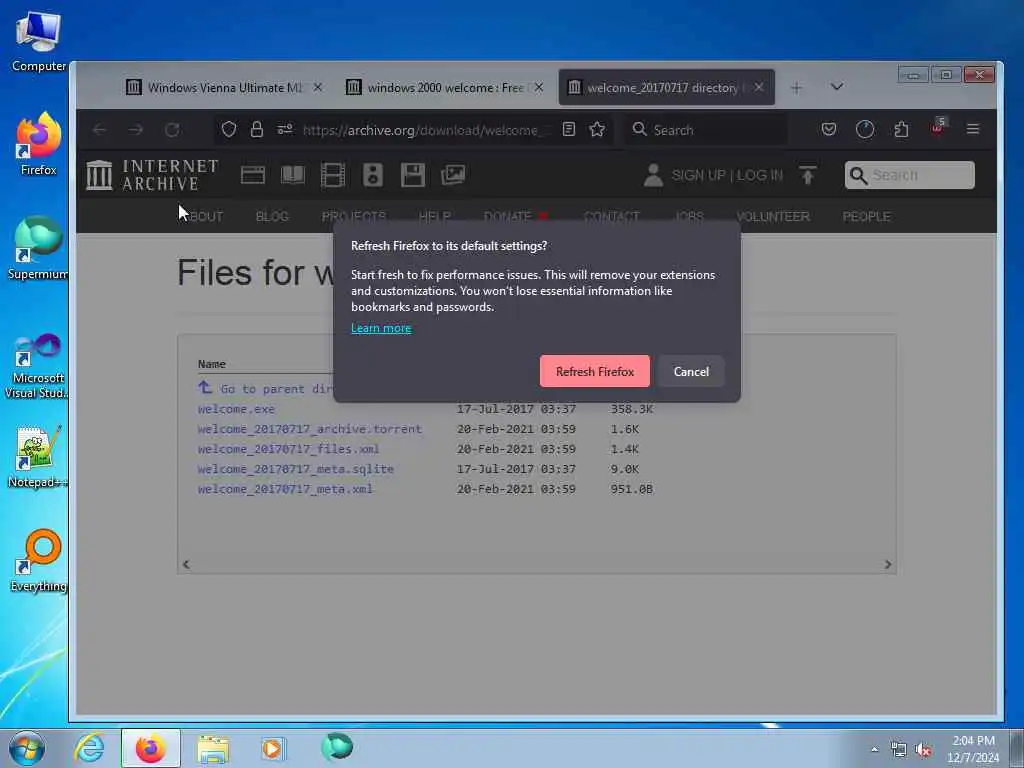This screenshot has width=1024, height=768.
Task: Click the red uBlock extension icon
Action: 938,127
